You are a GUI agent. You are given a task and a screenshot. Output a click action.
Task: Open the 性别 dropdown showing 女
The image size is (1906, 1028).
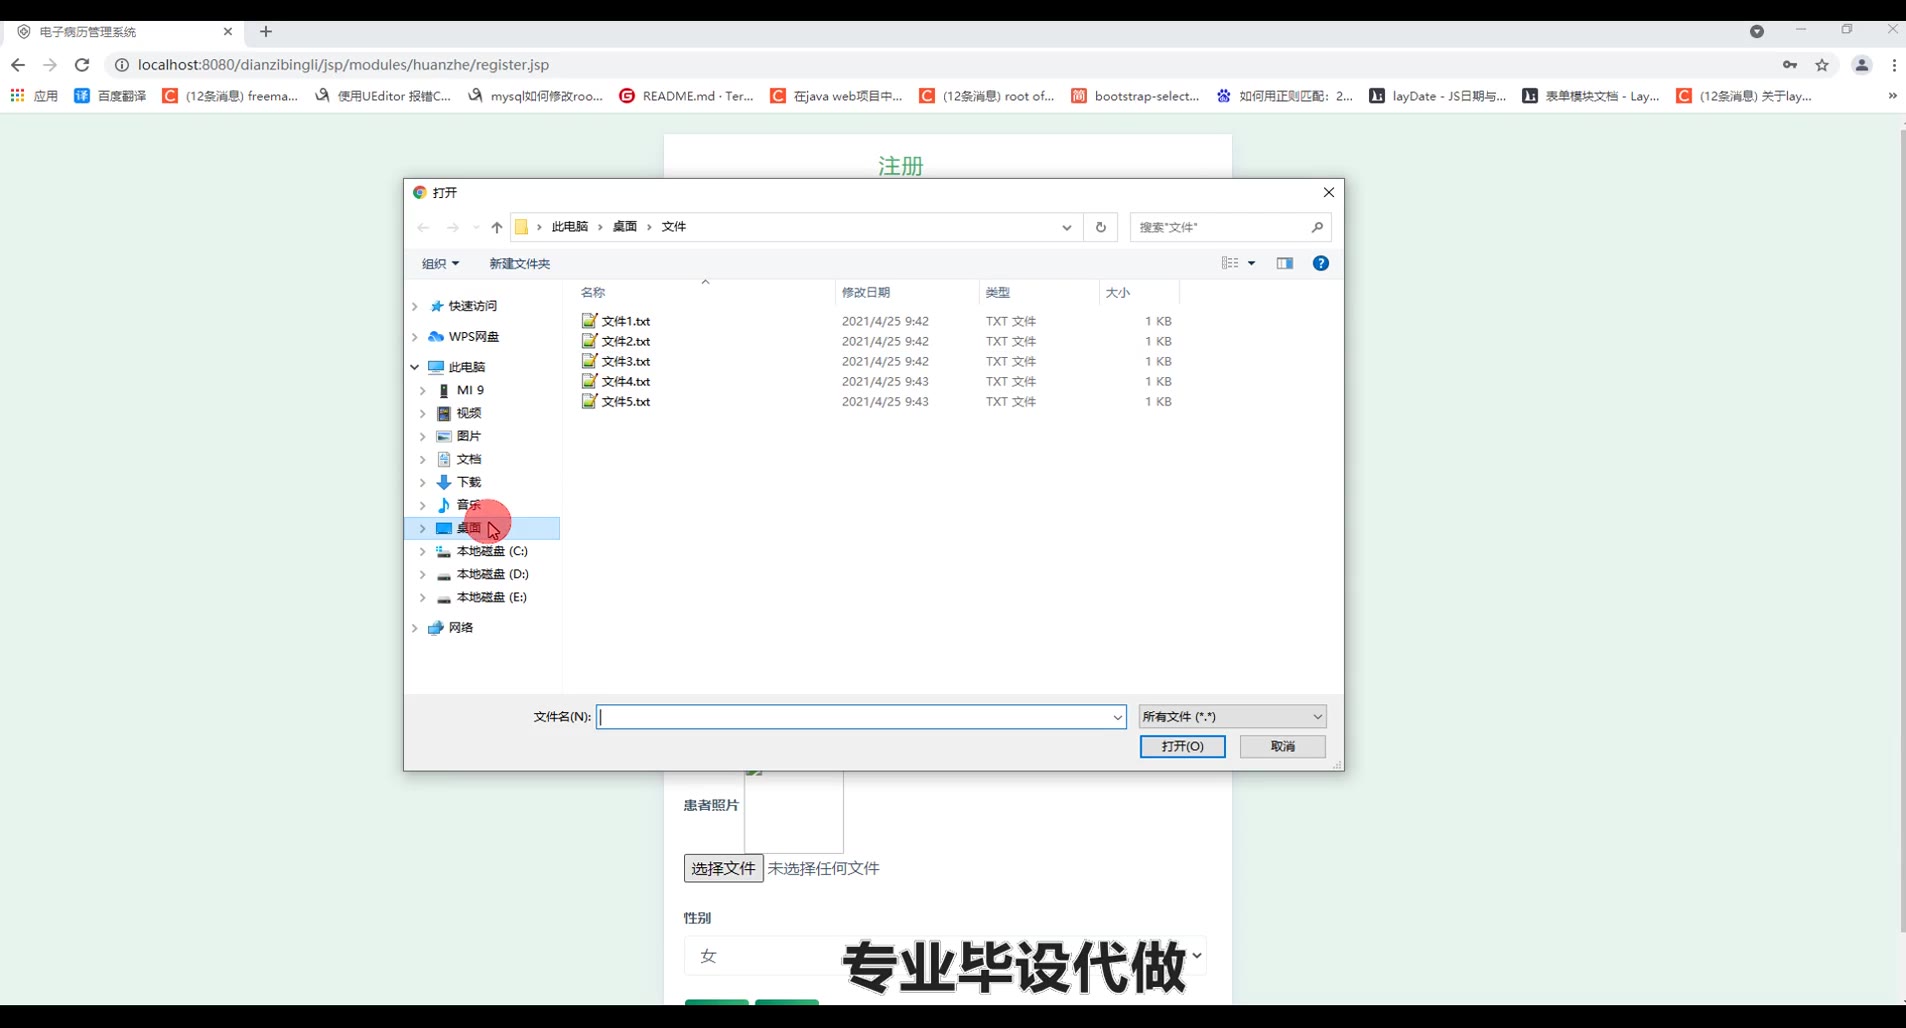pos(945,956)
